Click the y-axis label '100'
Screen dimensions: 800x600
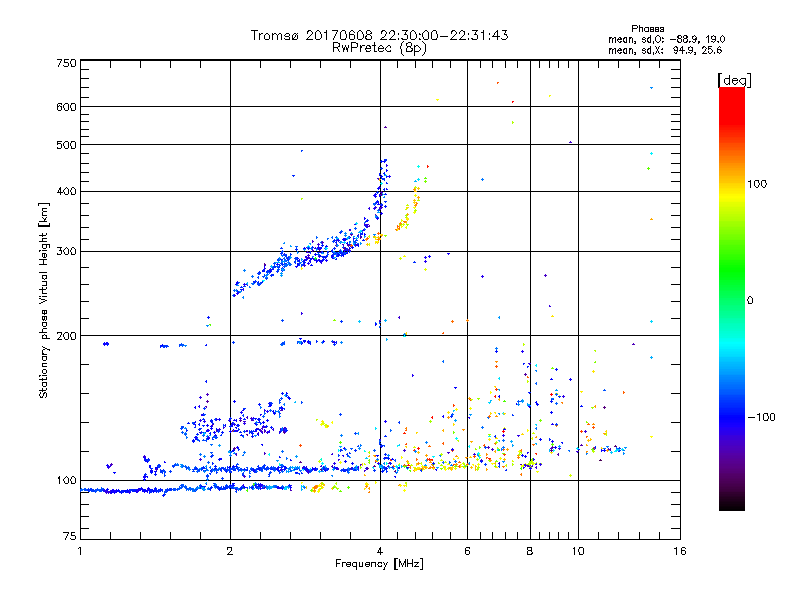click(x=66, y=481)
